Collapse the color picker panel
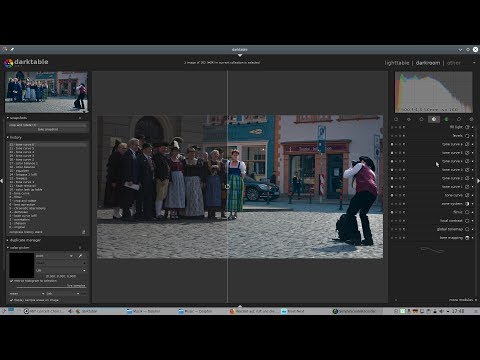 [8, 248]
